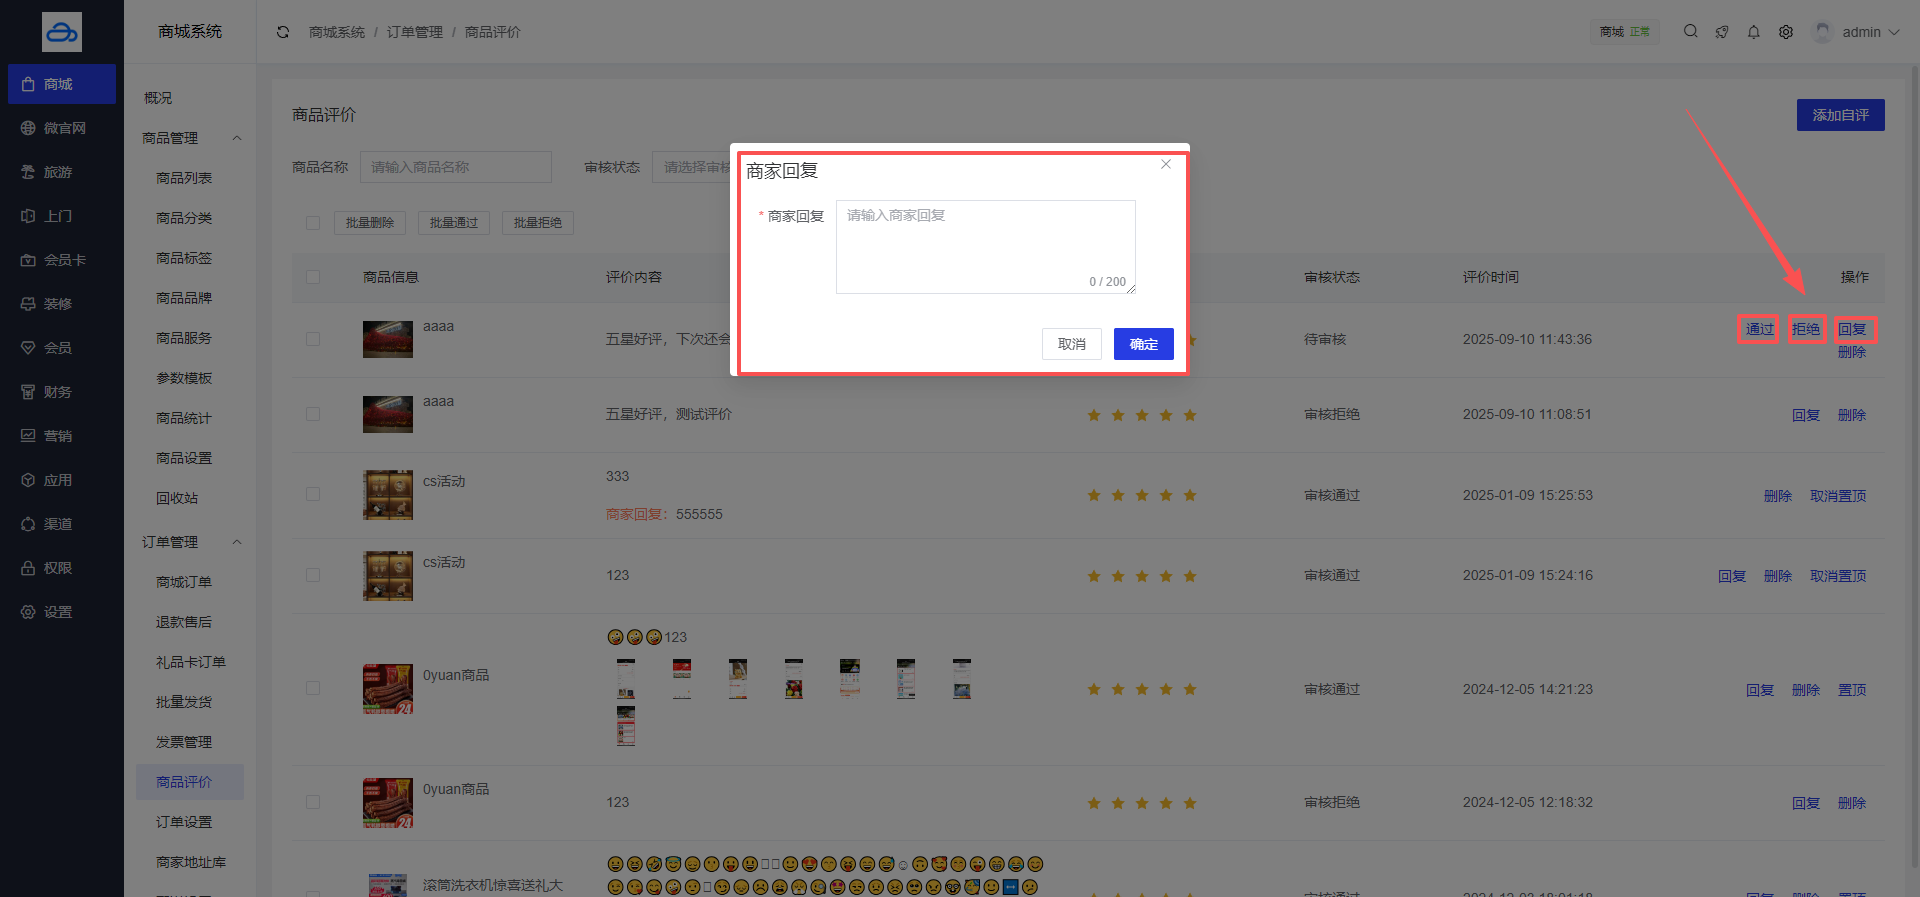Check the first aaaa review row checkbox
The image size is (1920, 897).
click(x=313, y=339)
